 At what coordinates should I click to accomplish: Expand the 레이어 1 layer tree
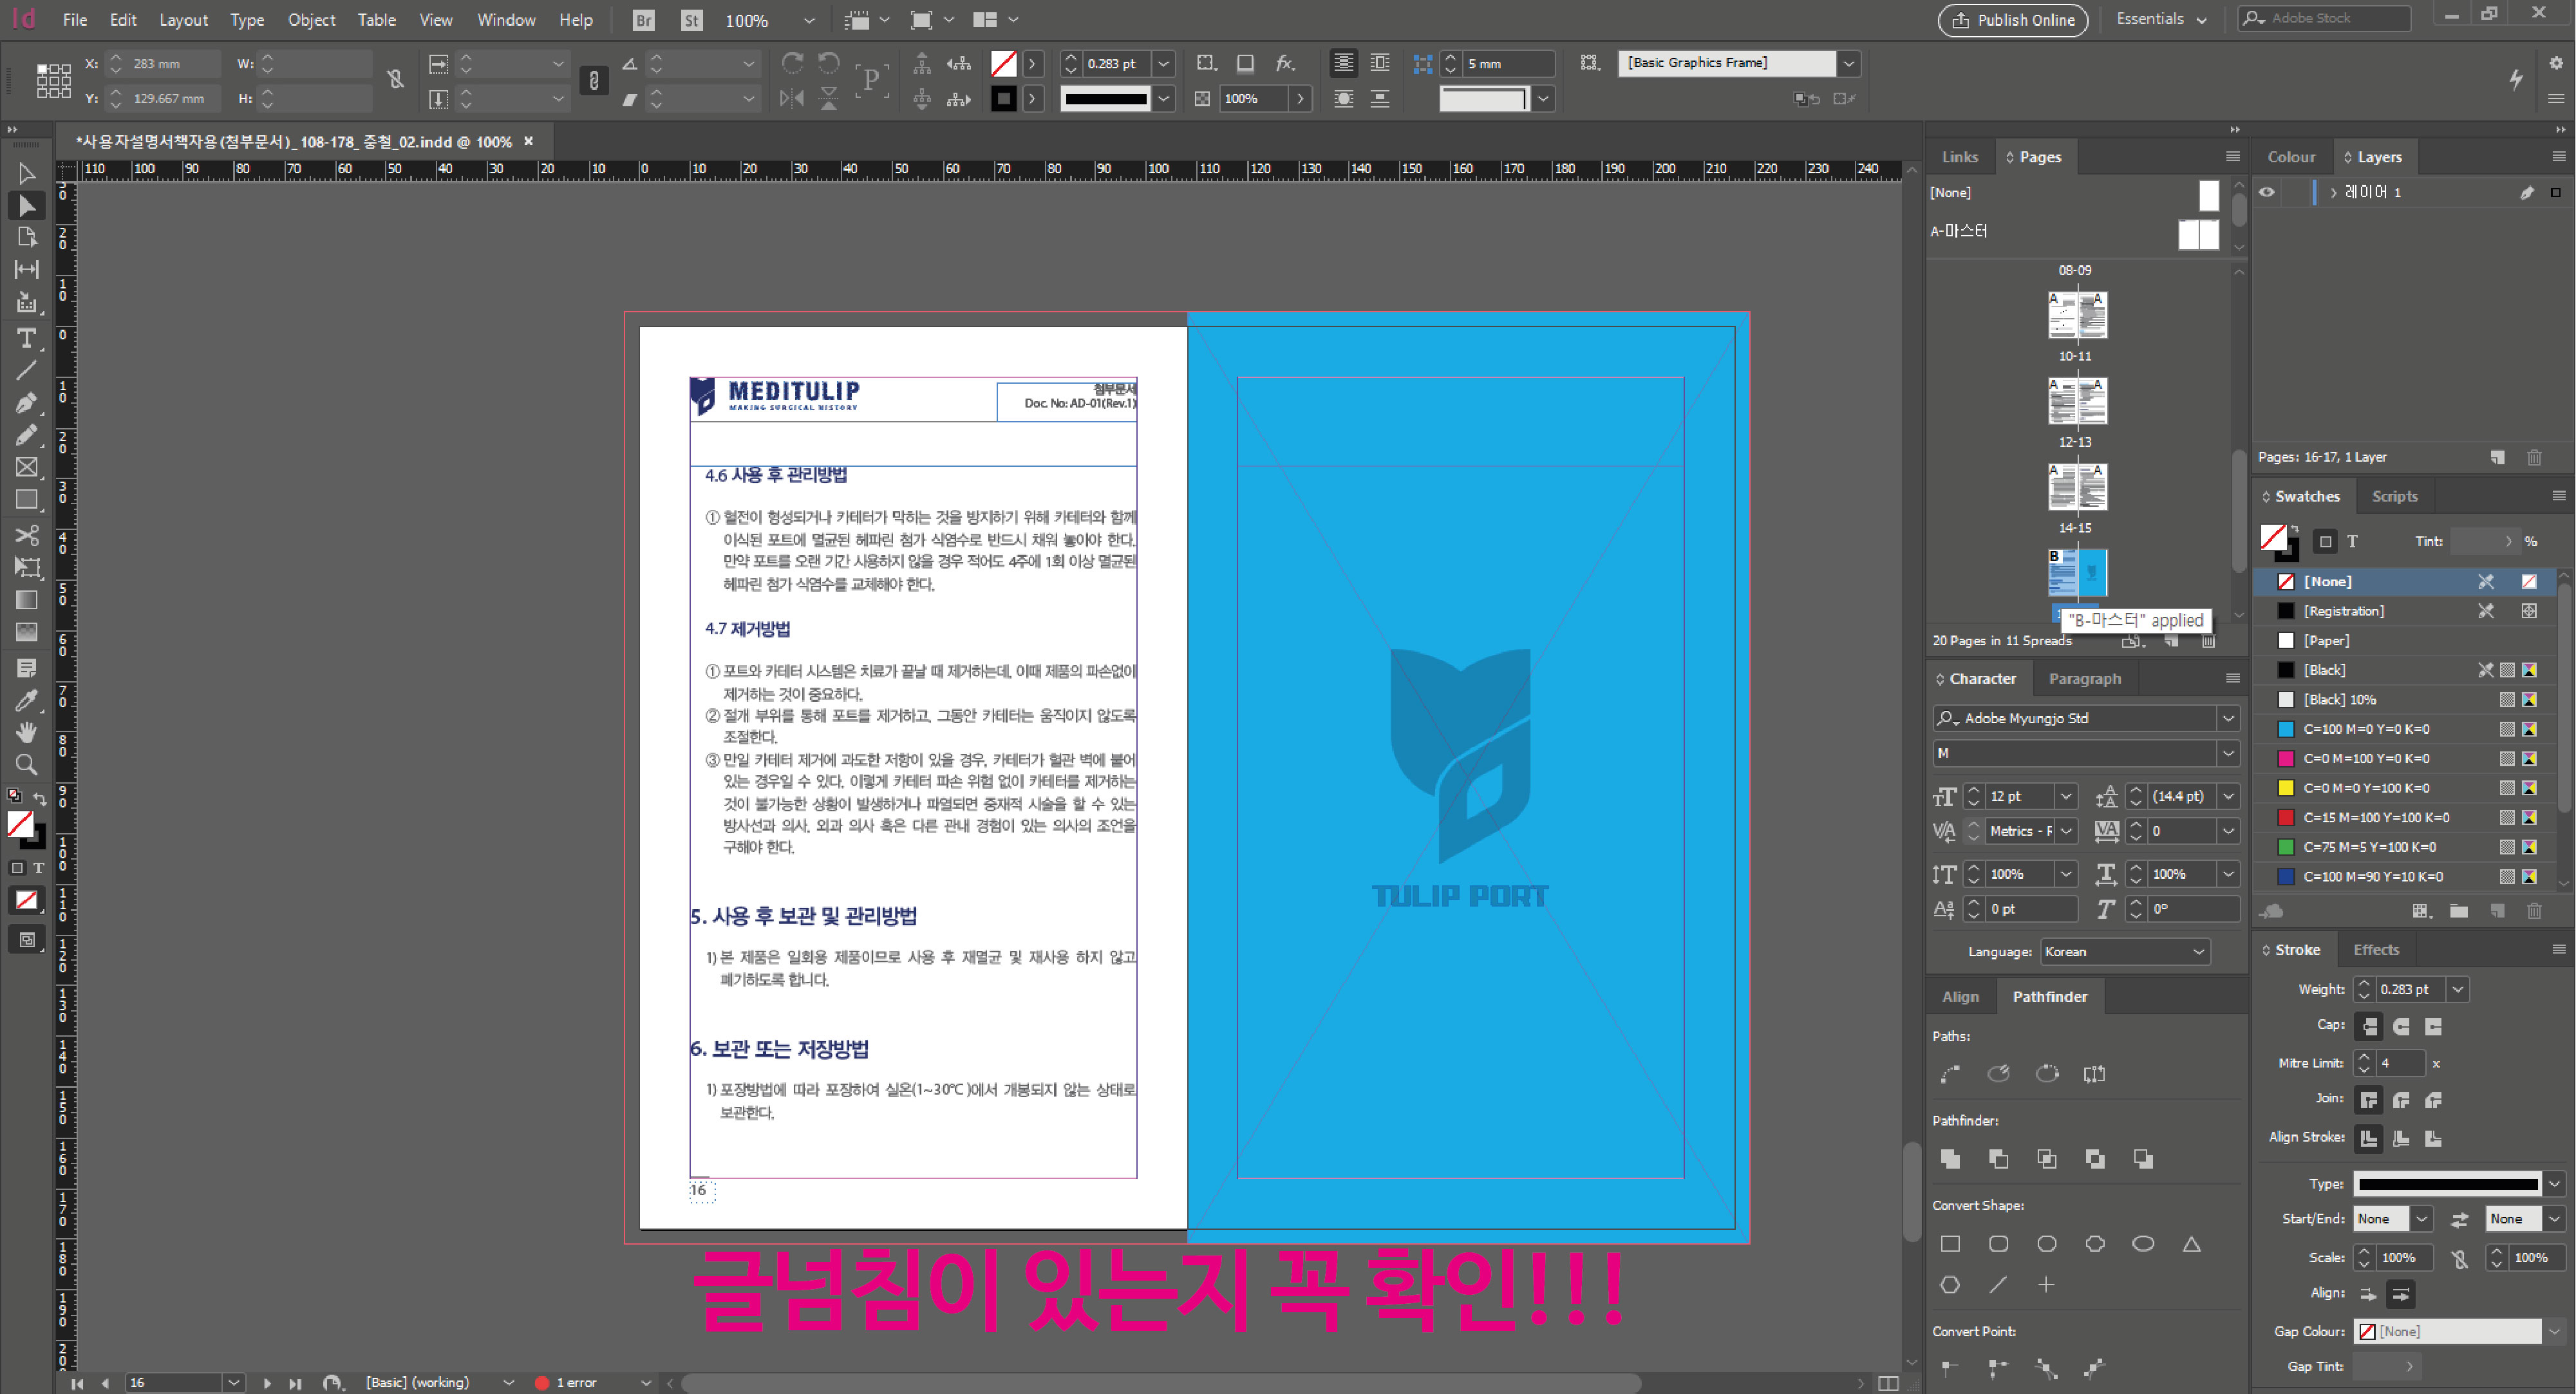pos(2333,192)
